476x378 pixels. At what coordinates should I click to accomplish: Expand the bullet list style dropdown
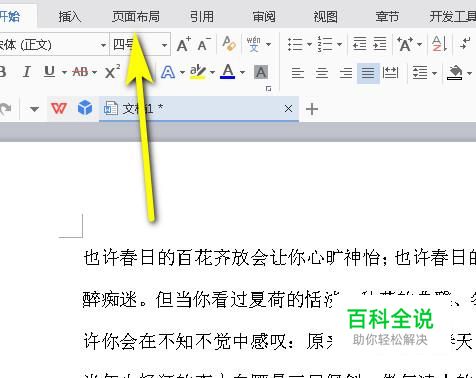309,44
